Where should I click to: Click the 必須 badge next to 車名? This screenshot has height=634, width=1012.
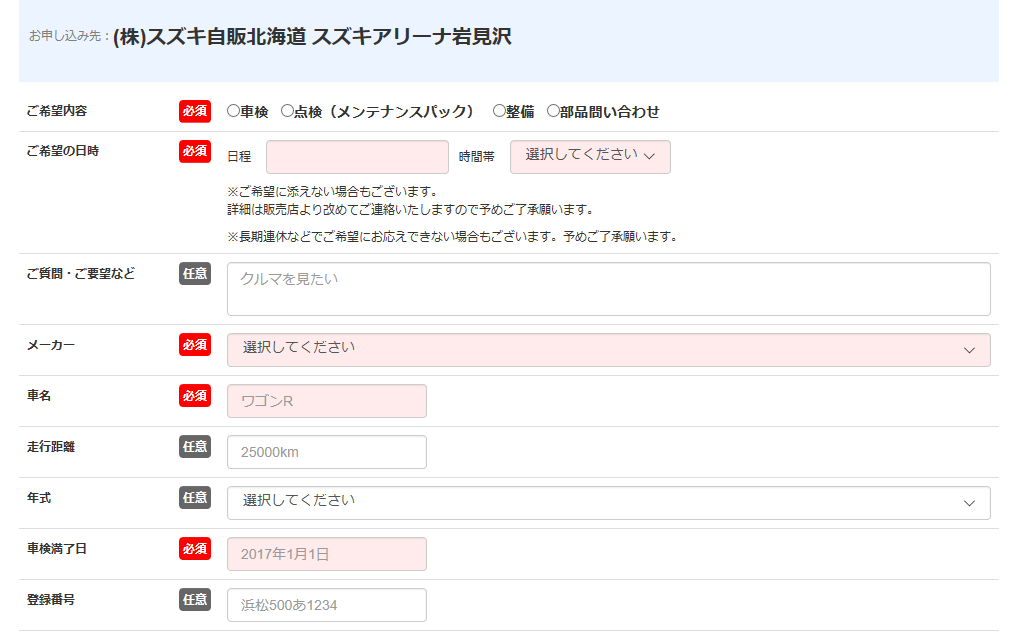click(195, 396)
